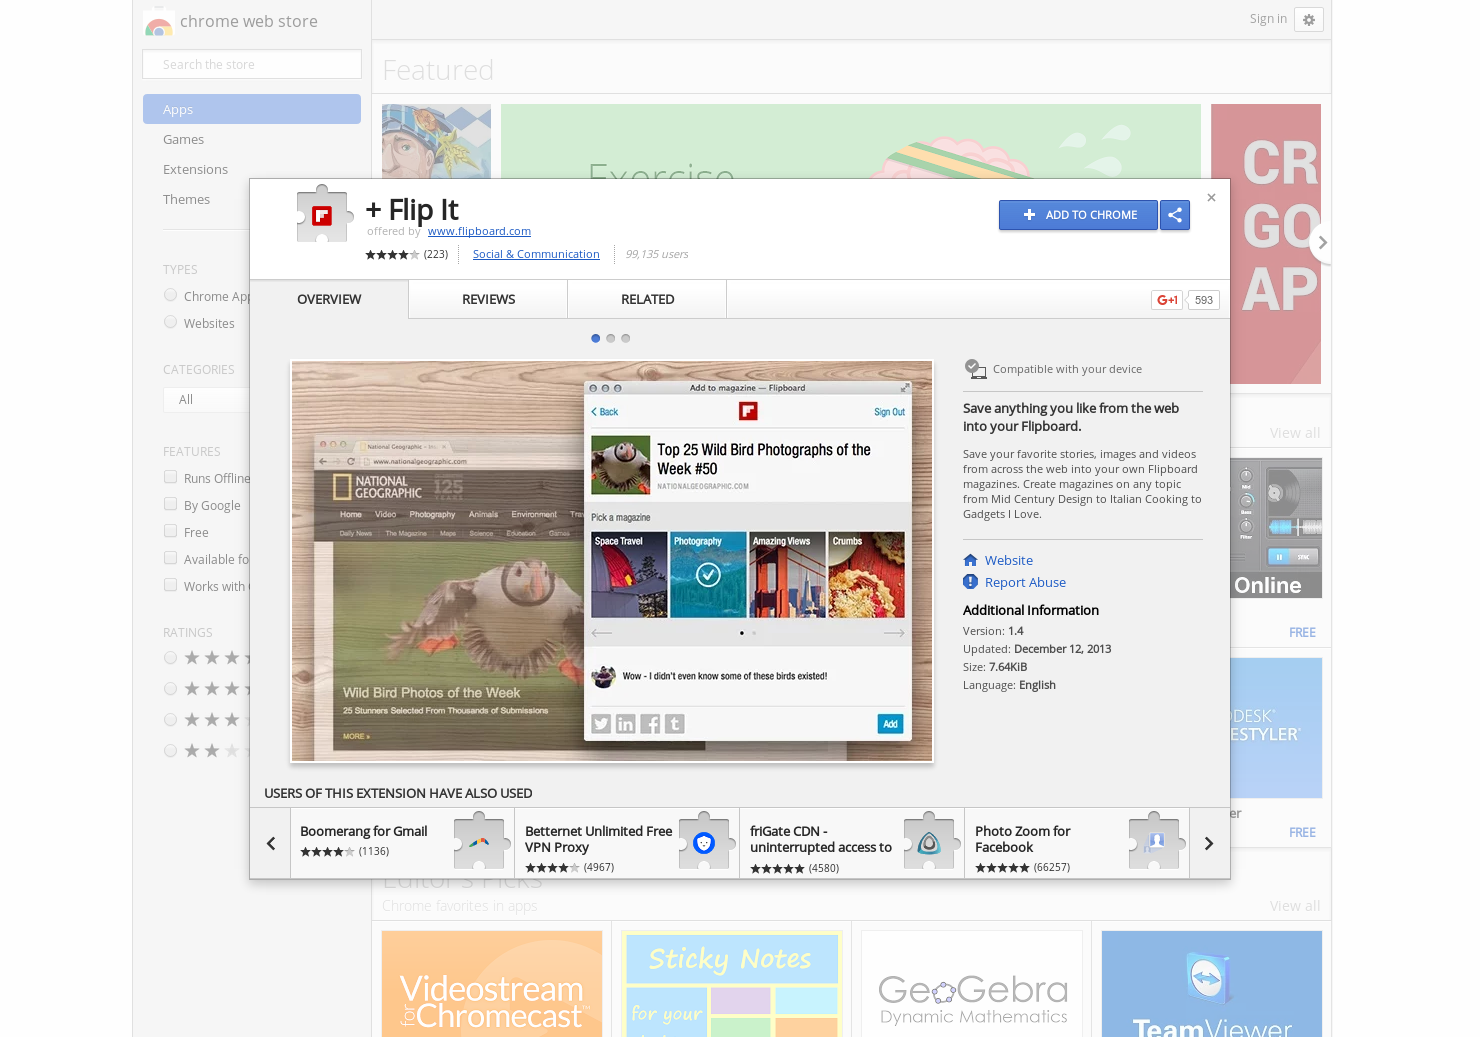Switch to the Reviews tab
Image resolution: width=1480 pixels, height=1037 pixels.
click(x=487, y=299)
